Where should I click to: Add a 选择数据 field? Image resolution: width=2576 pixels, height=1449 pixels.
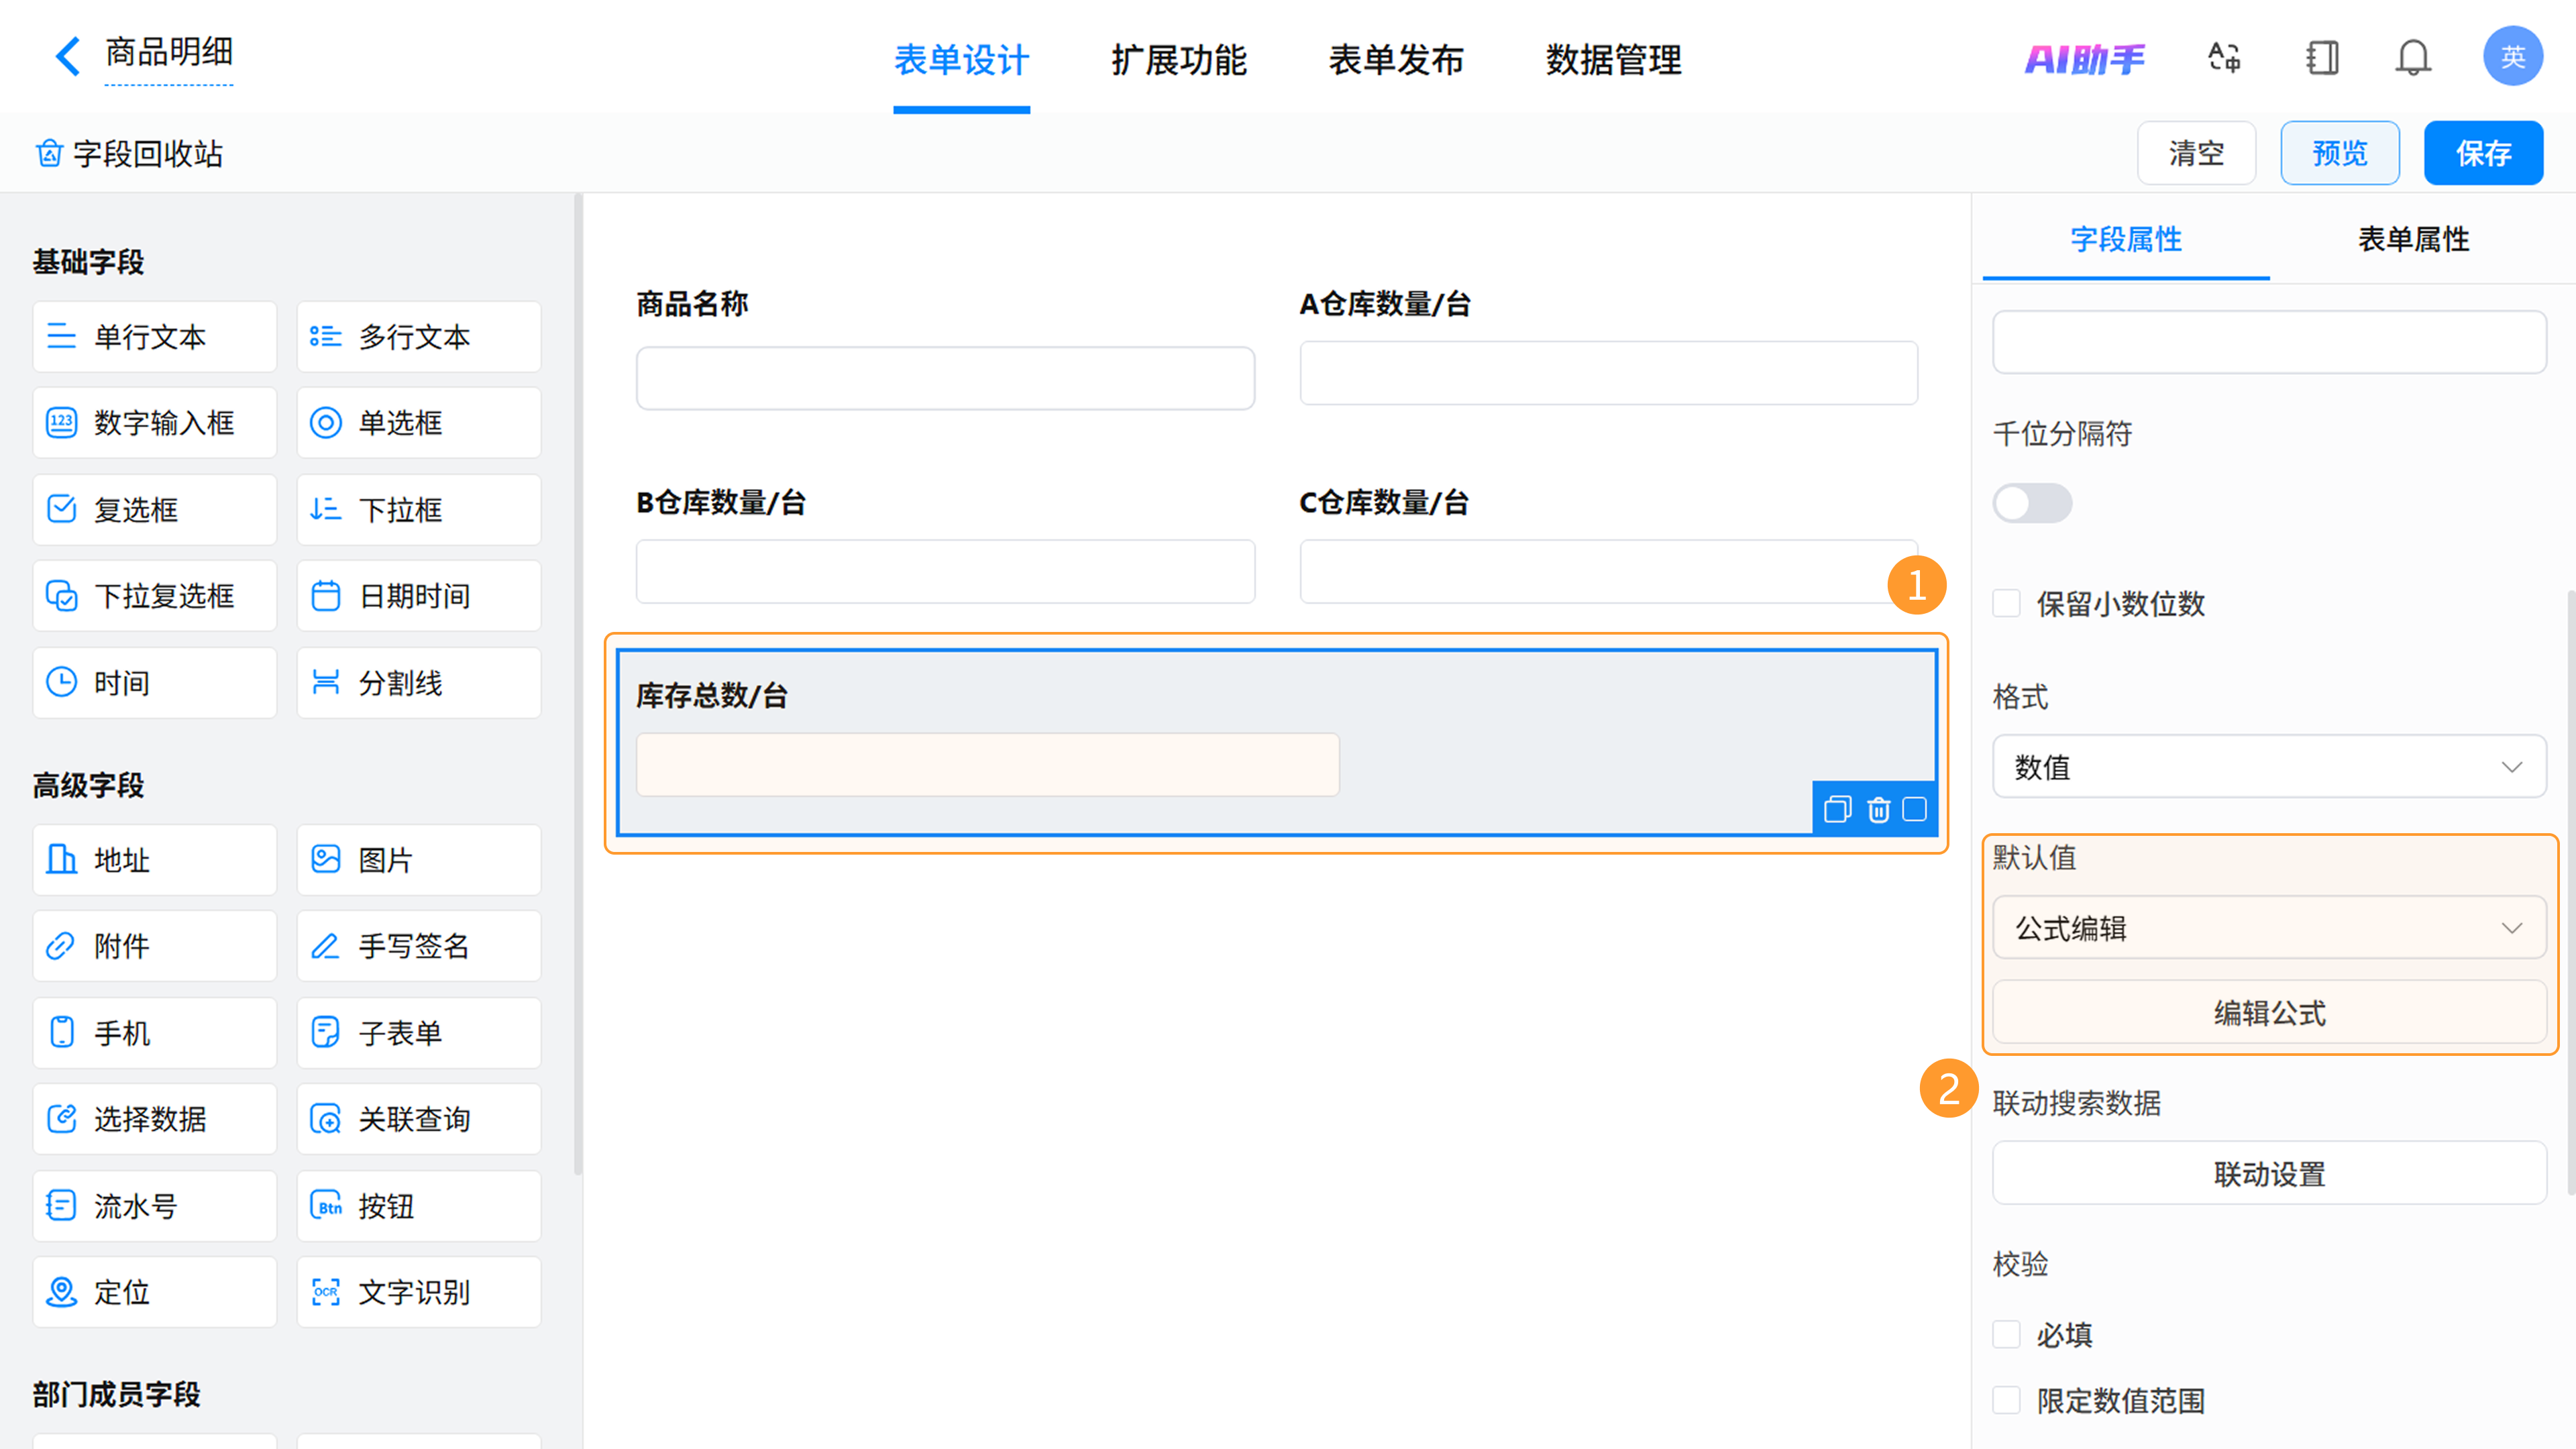pyautogui.click(x=155, y=1119)
